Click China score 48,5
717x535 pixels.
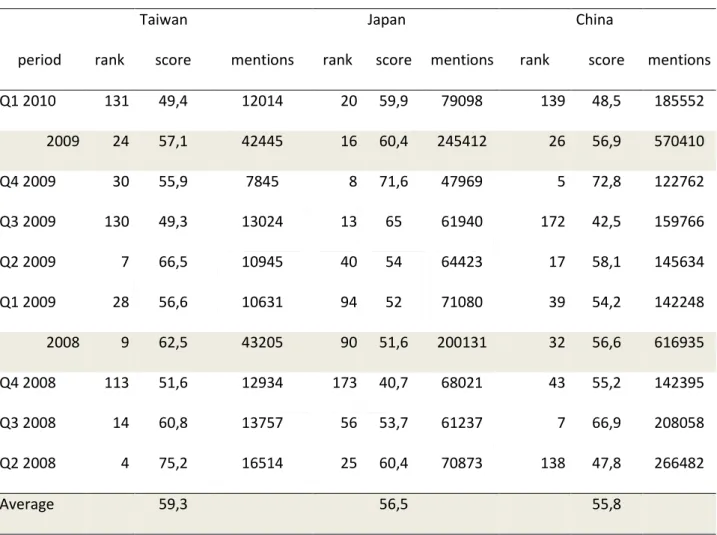click(x=606, y=101)
